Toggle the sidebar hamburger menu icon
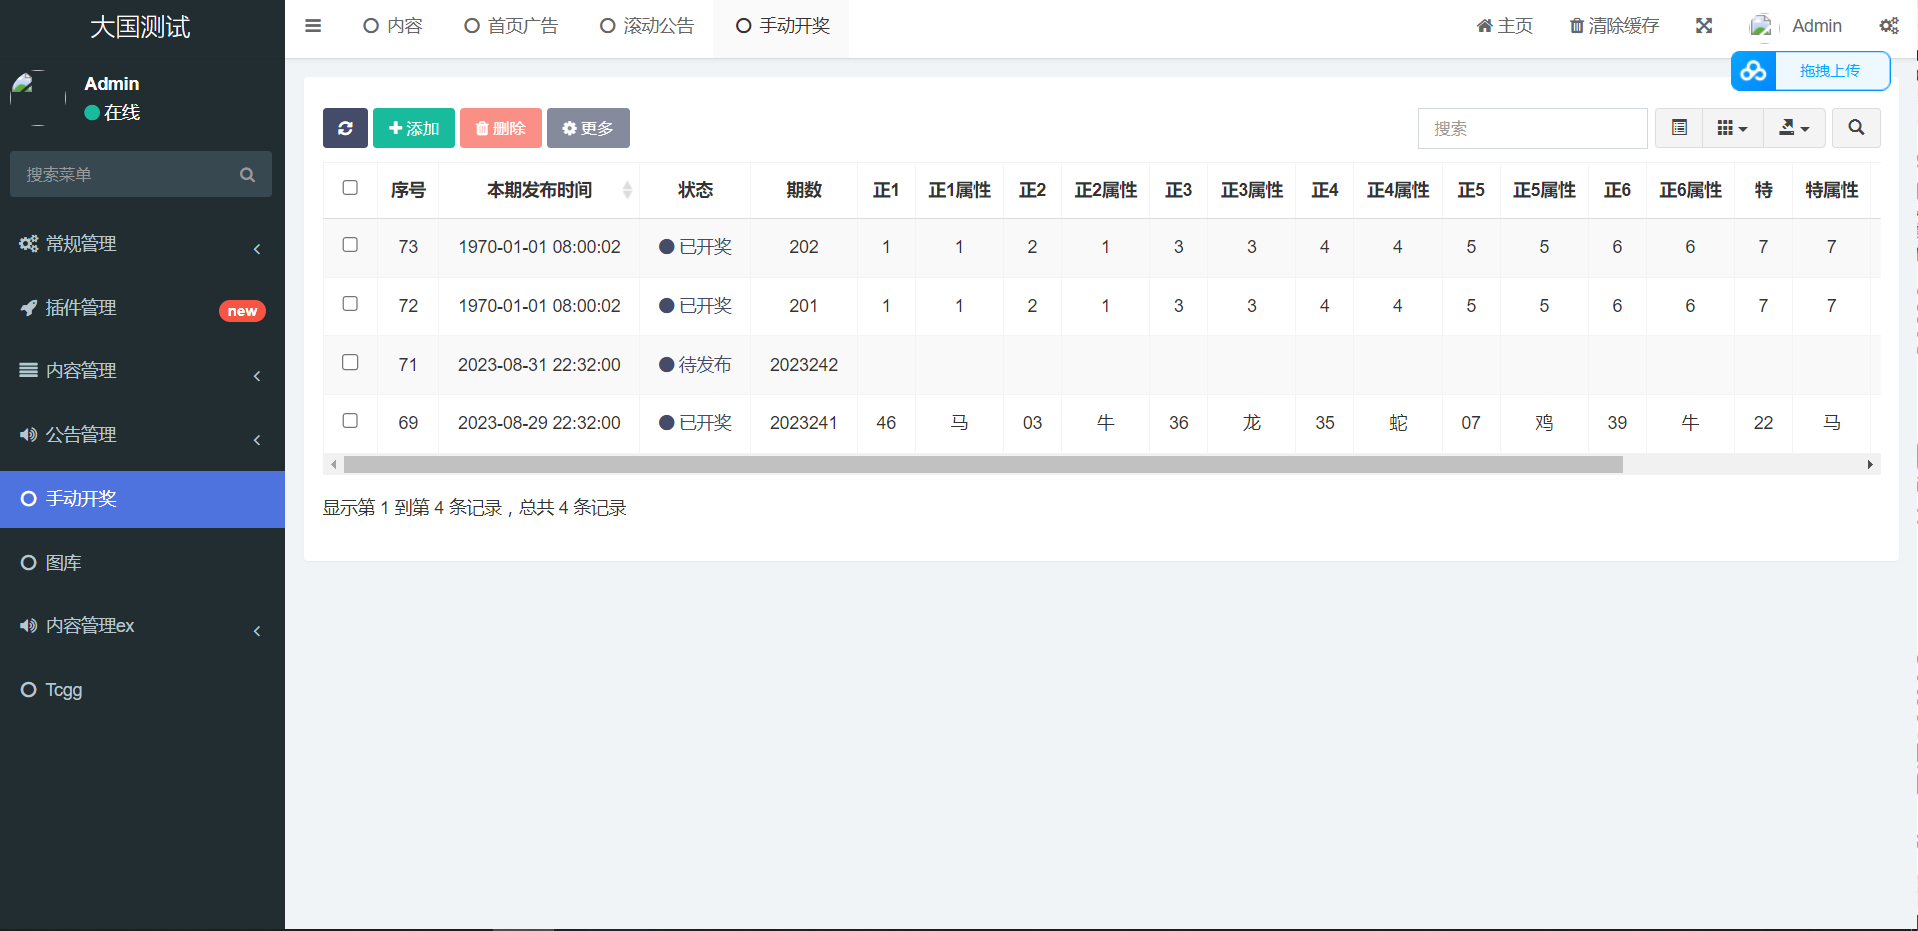This screenshot has height=931, width=1918. click(x=313, y=26)
